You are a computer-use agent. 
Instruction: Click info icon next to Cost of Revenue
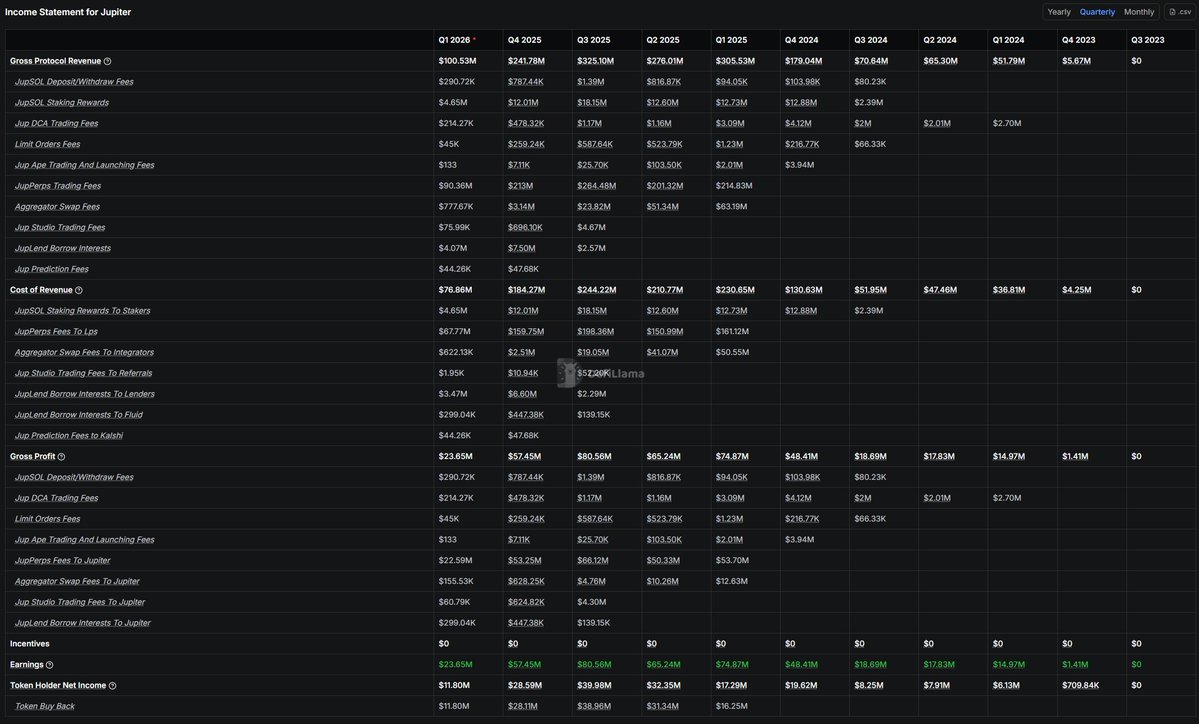(x=79, y=290)
